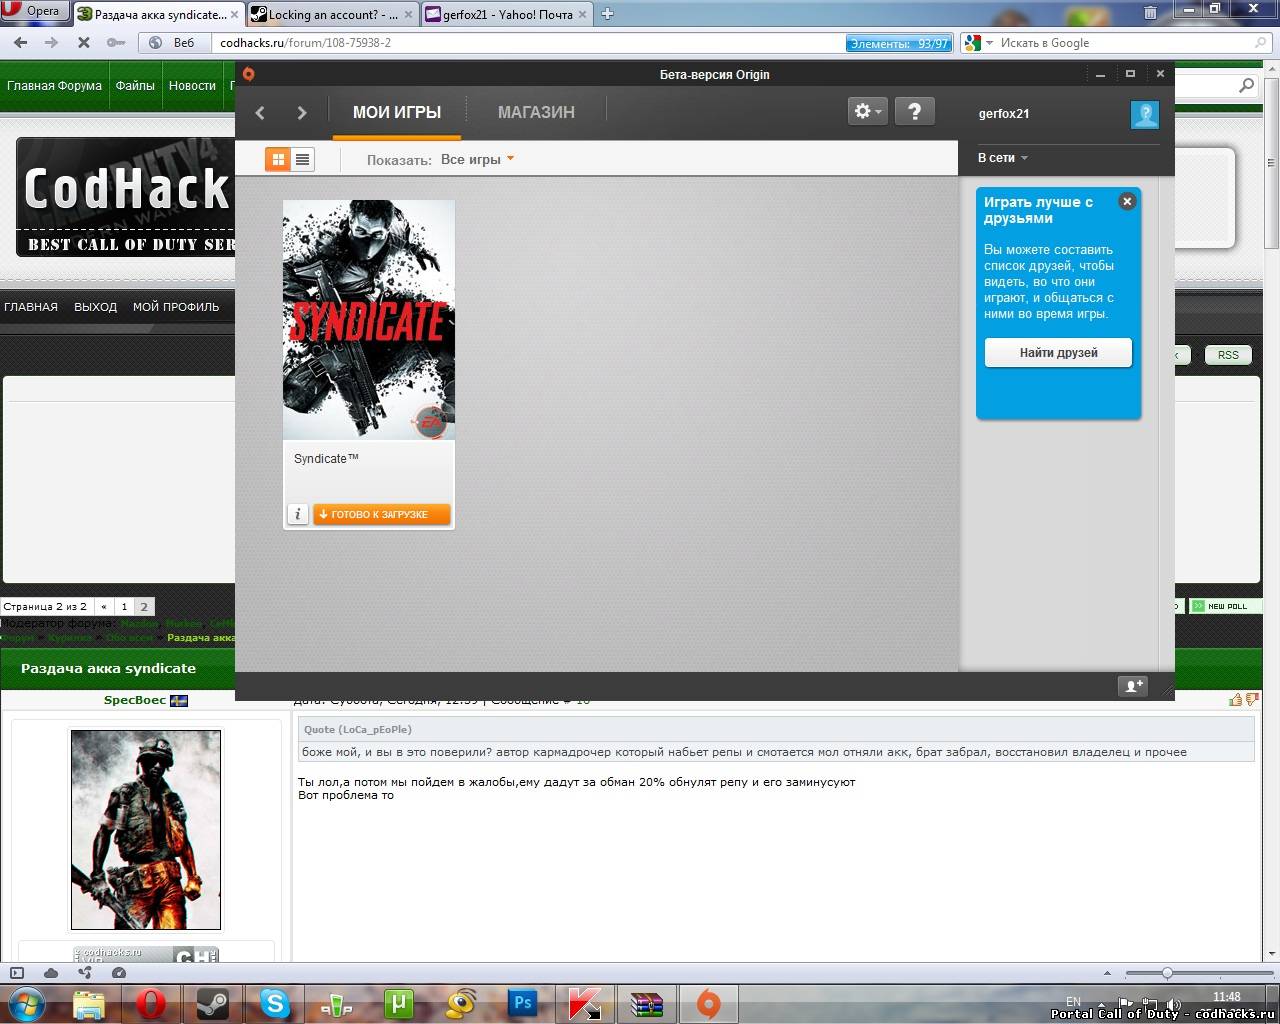Open Opera password wand key icon
The image size is (1280, 1024).
(x=116, y=43)
